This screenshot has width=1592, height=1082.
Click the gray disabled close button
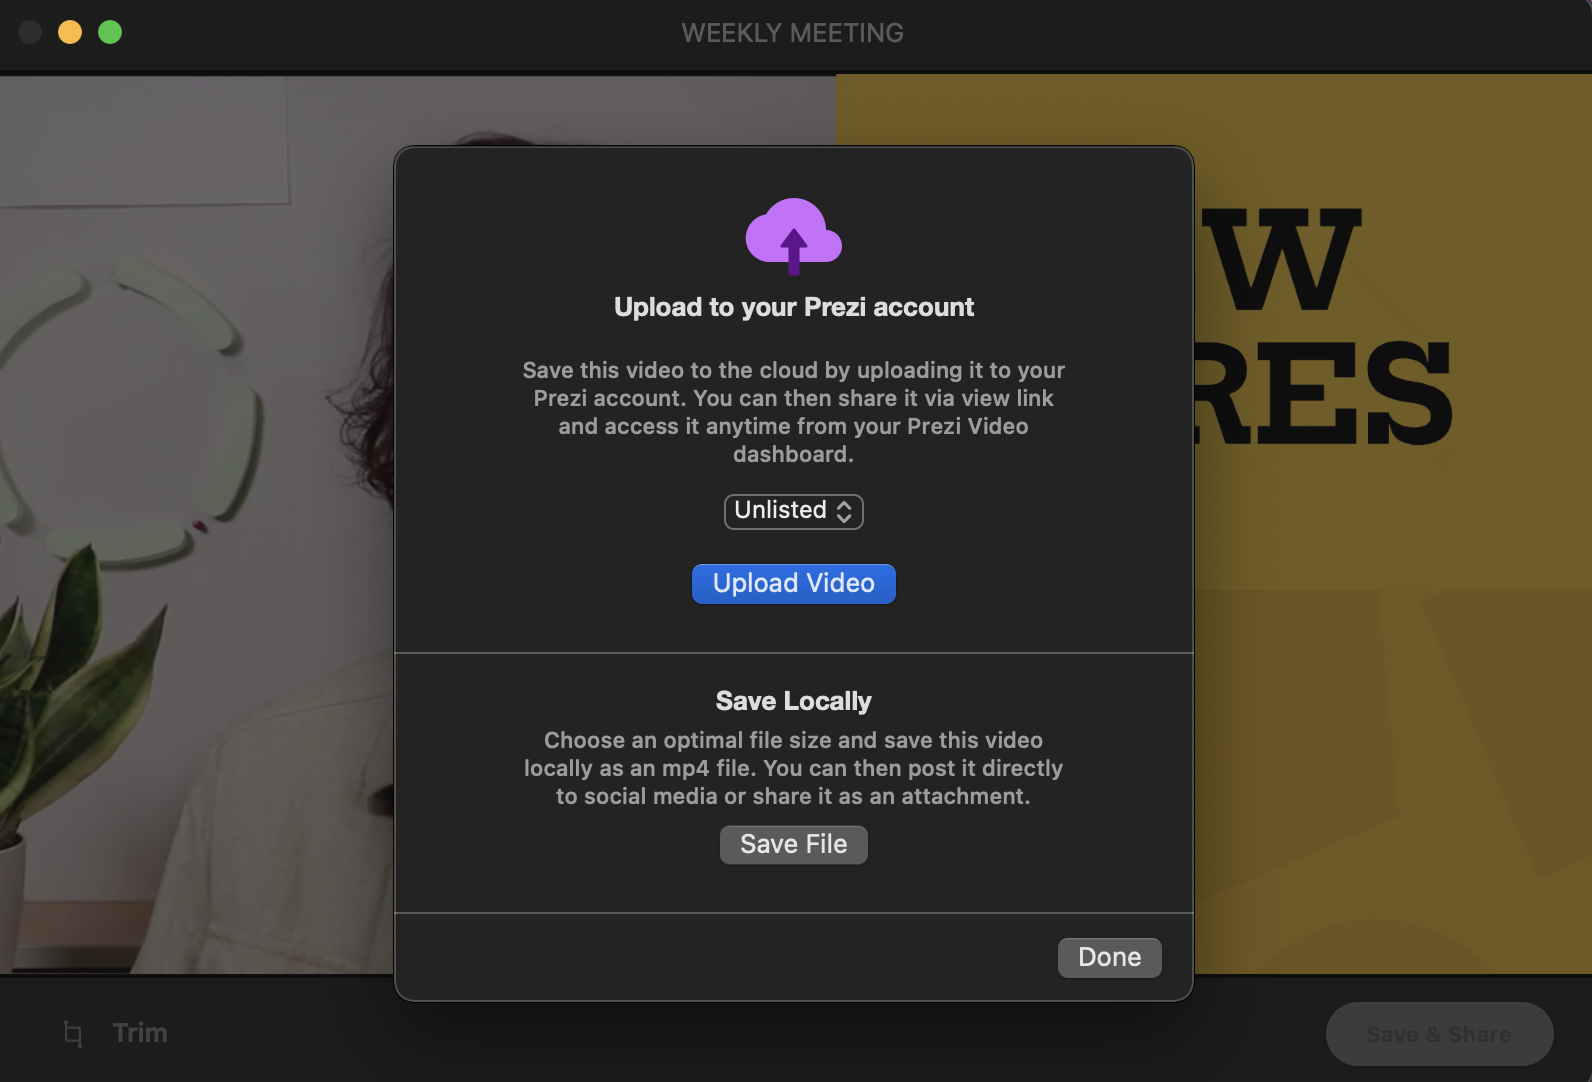point(30,32)
